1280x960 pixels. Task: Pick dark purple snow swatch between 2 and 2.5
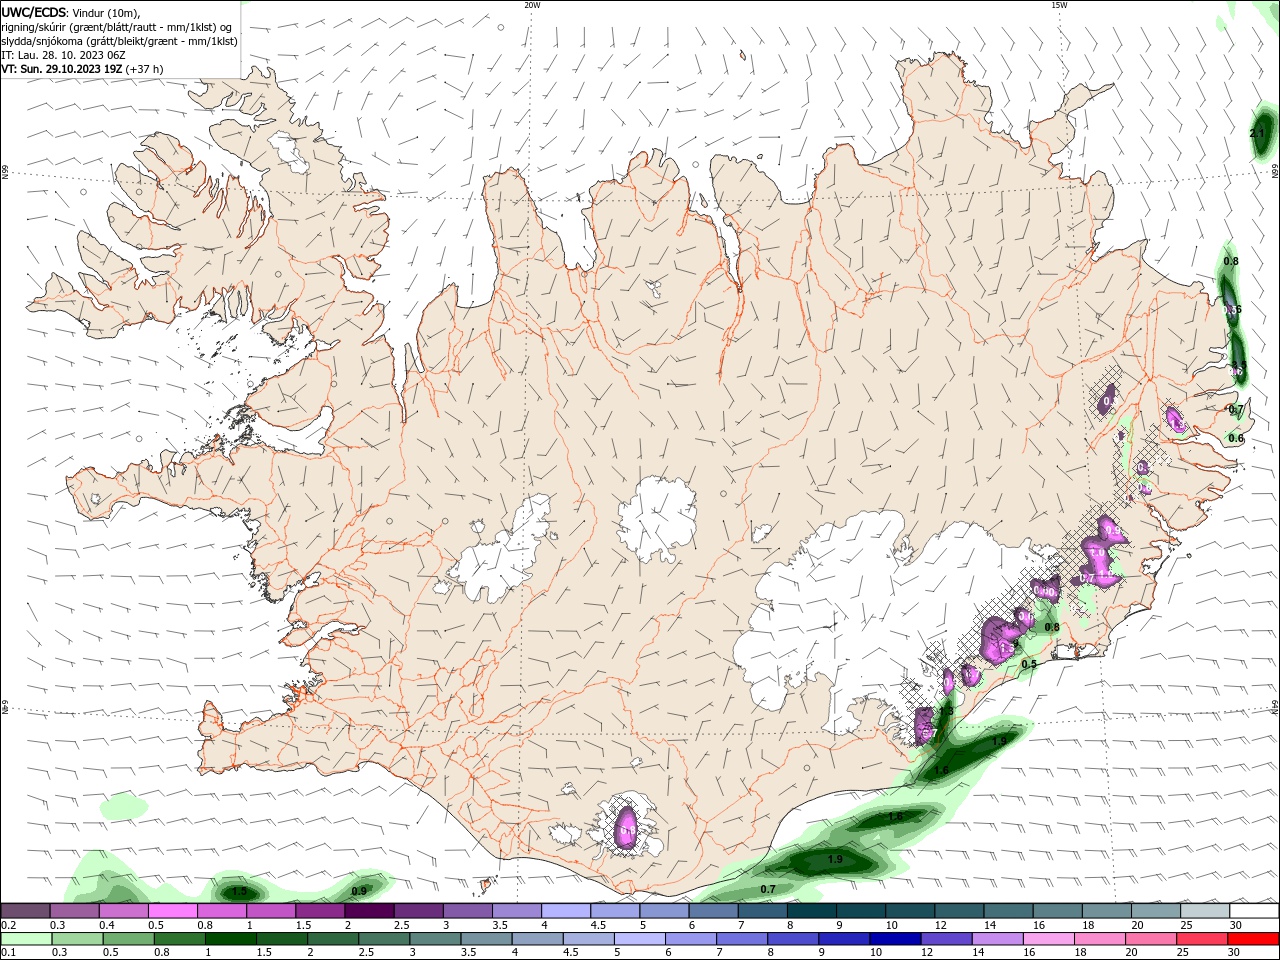[x=368, y=911]
